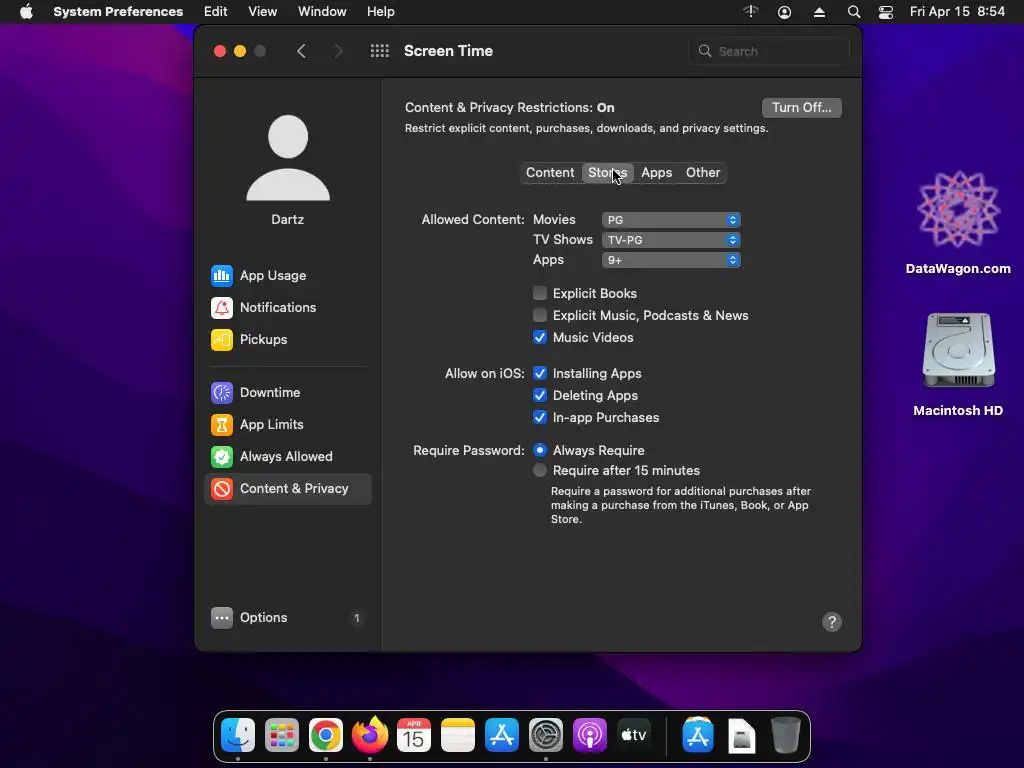This screenshot has height=768, width=1024.
Task: Open Screen Time Options
Action: (249, 618)
